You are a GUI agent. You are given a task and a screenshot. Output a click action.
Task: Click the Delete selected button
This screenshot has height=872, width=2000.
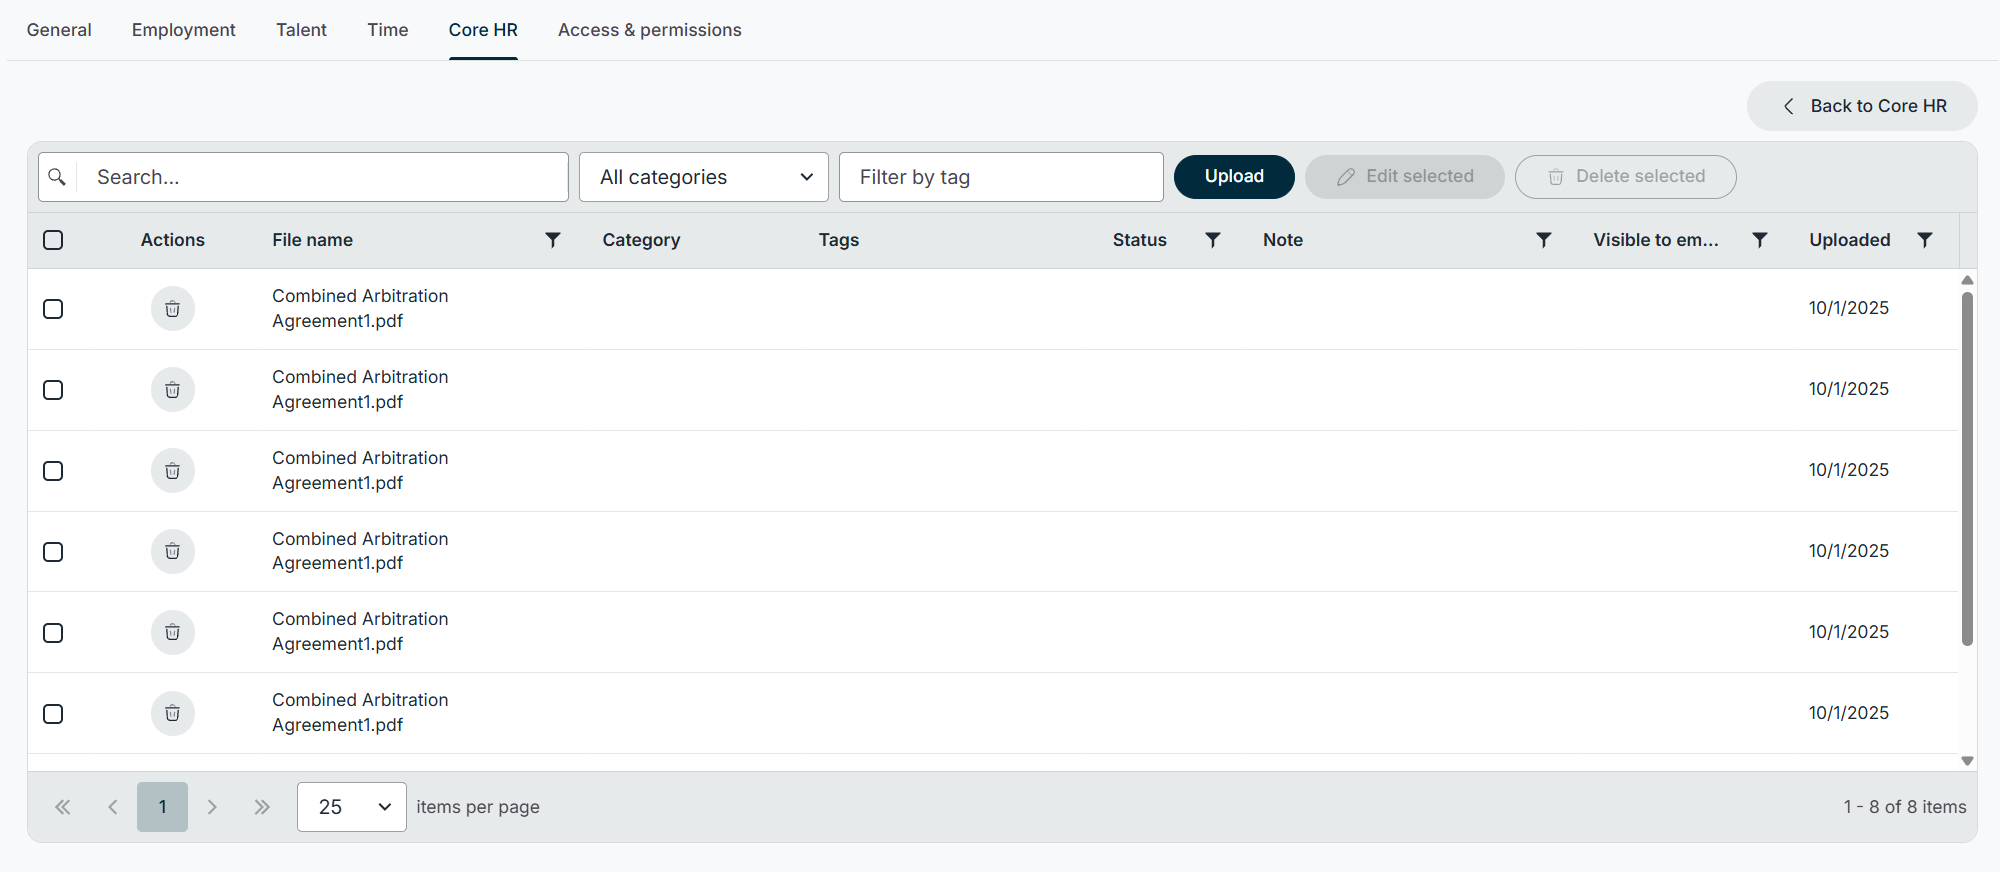click(x=1626, y=176)
